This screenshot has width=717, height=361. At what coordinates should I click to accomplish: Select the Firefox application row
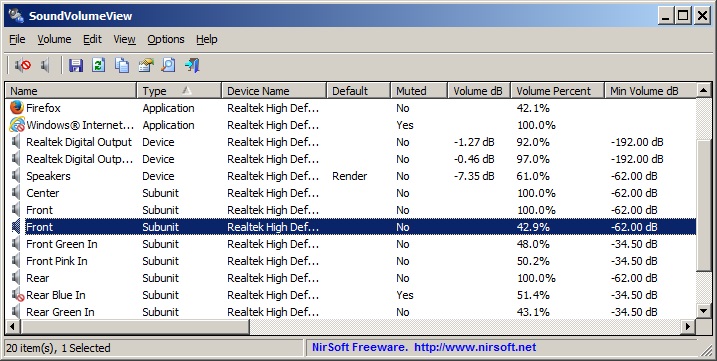pyautogui.click(x=350, y=108)
